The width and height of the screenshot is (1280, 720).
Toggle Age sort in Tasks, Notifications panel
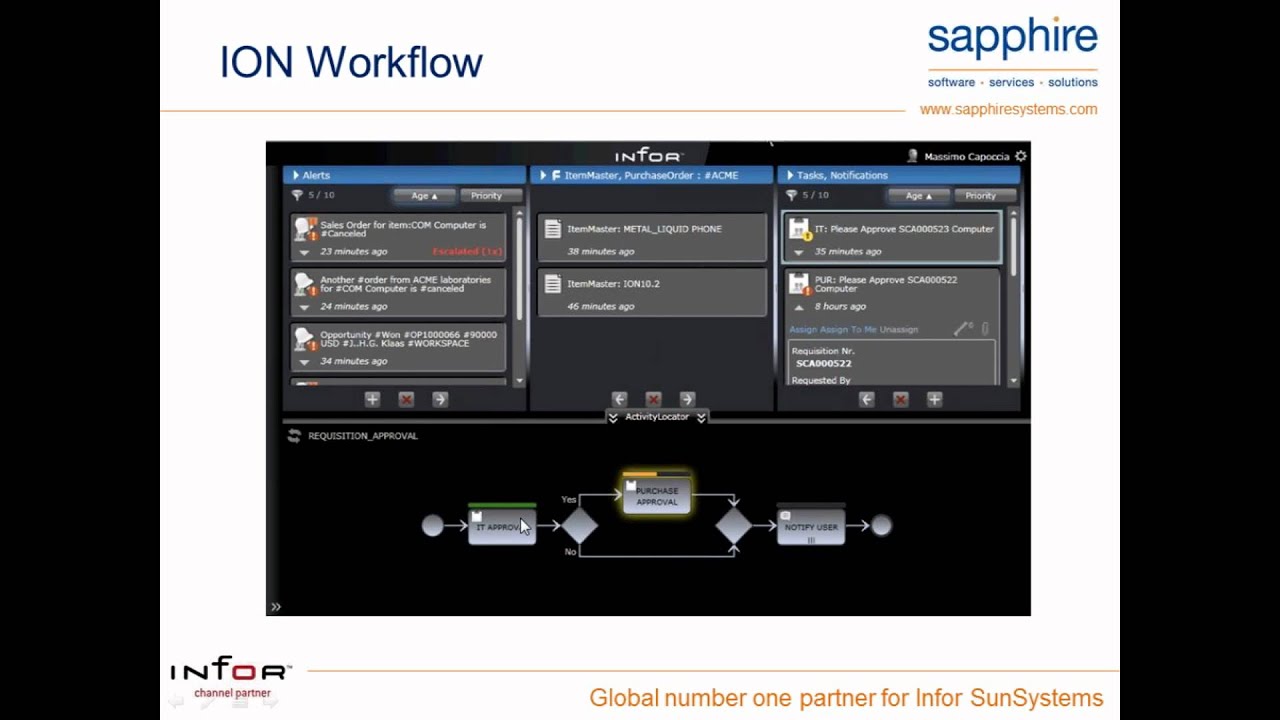coord(917,196)
